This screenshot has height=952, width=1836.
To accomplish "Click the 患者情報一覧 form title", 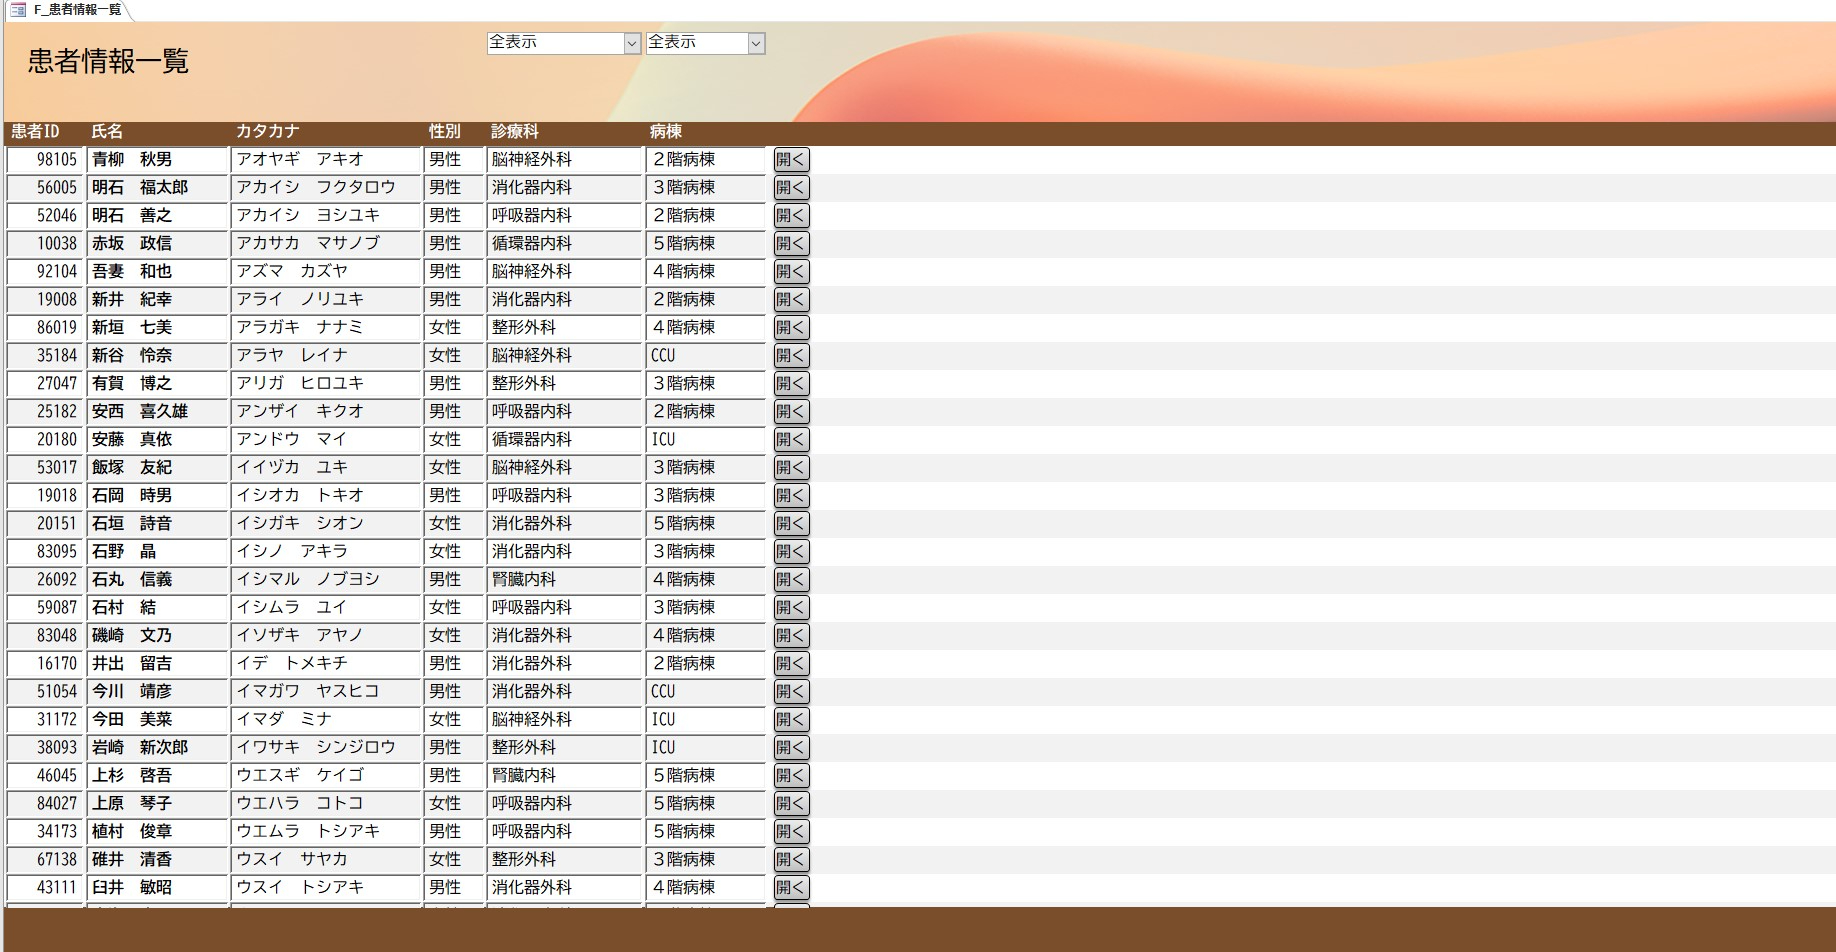I will (x=108, y=61).
